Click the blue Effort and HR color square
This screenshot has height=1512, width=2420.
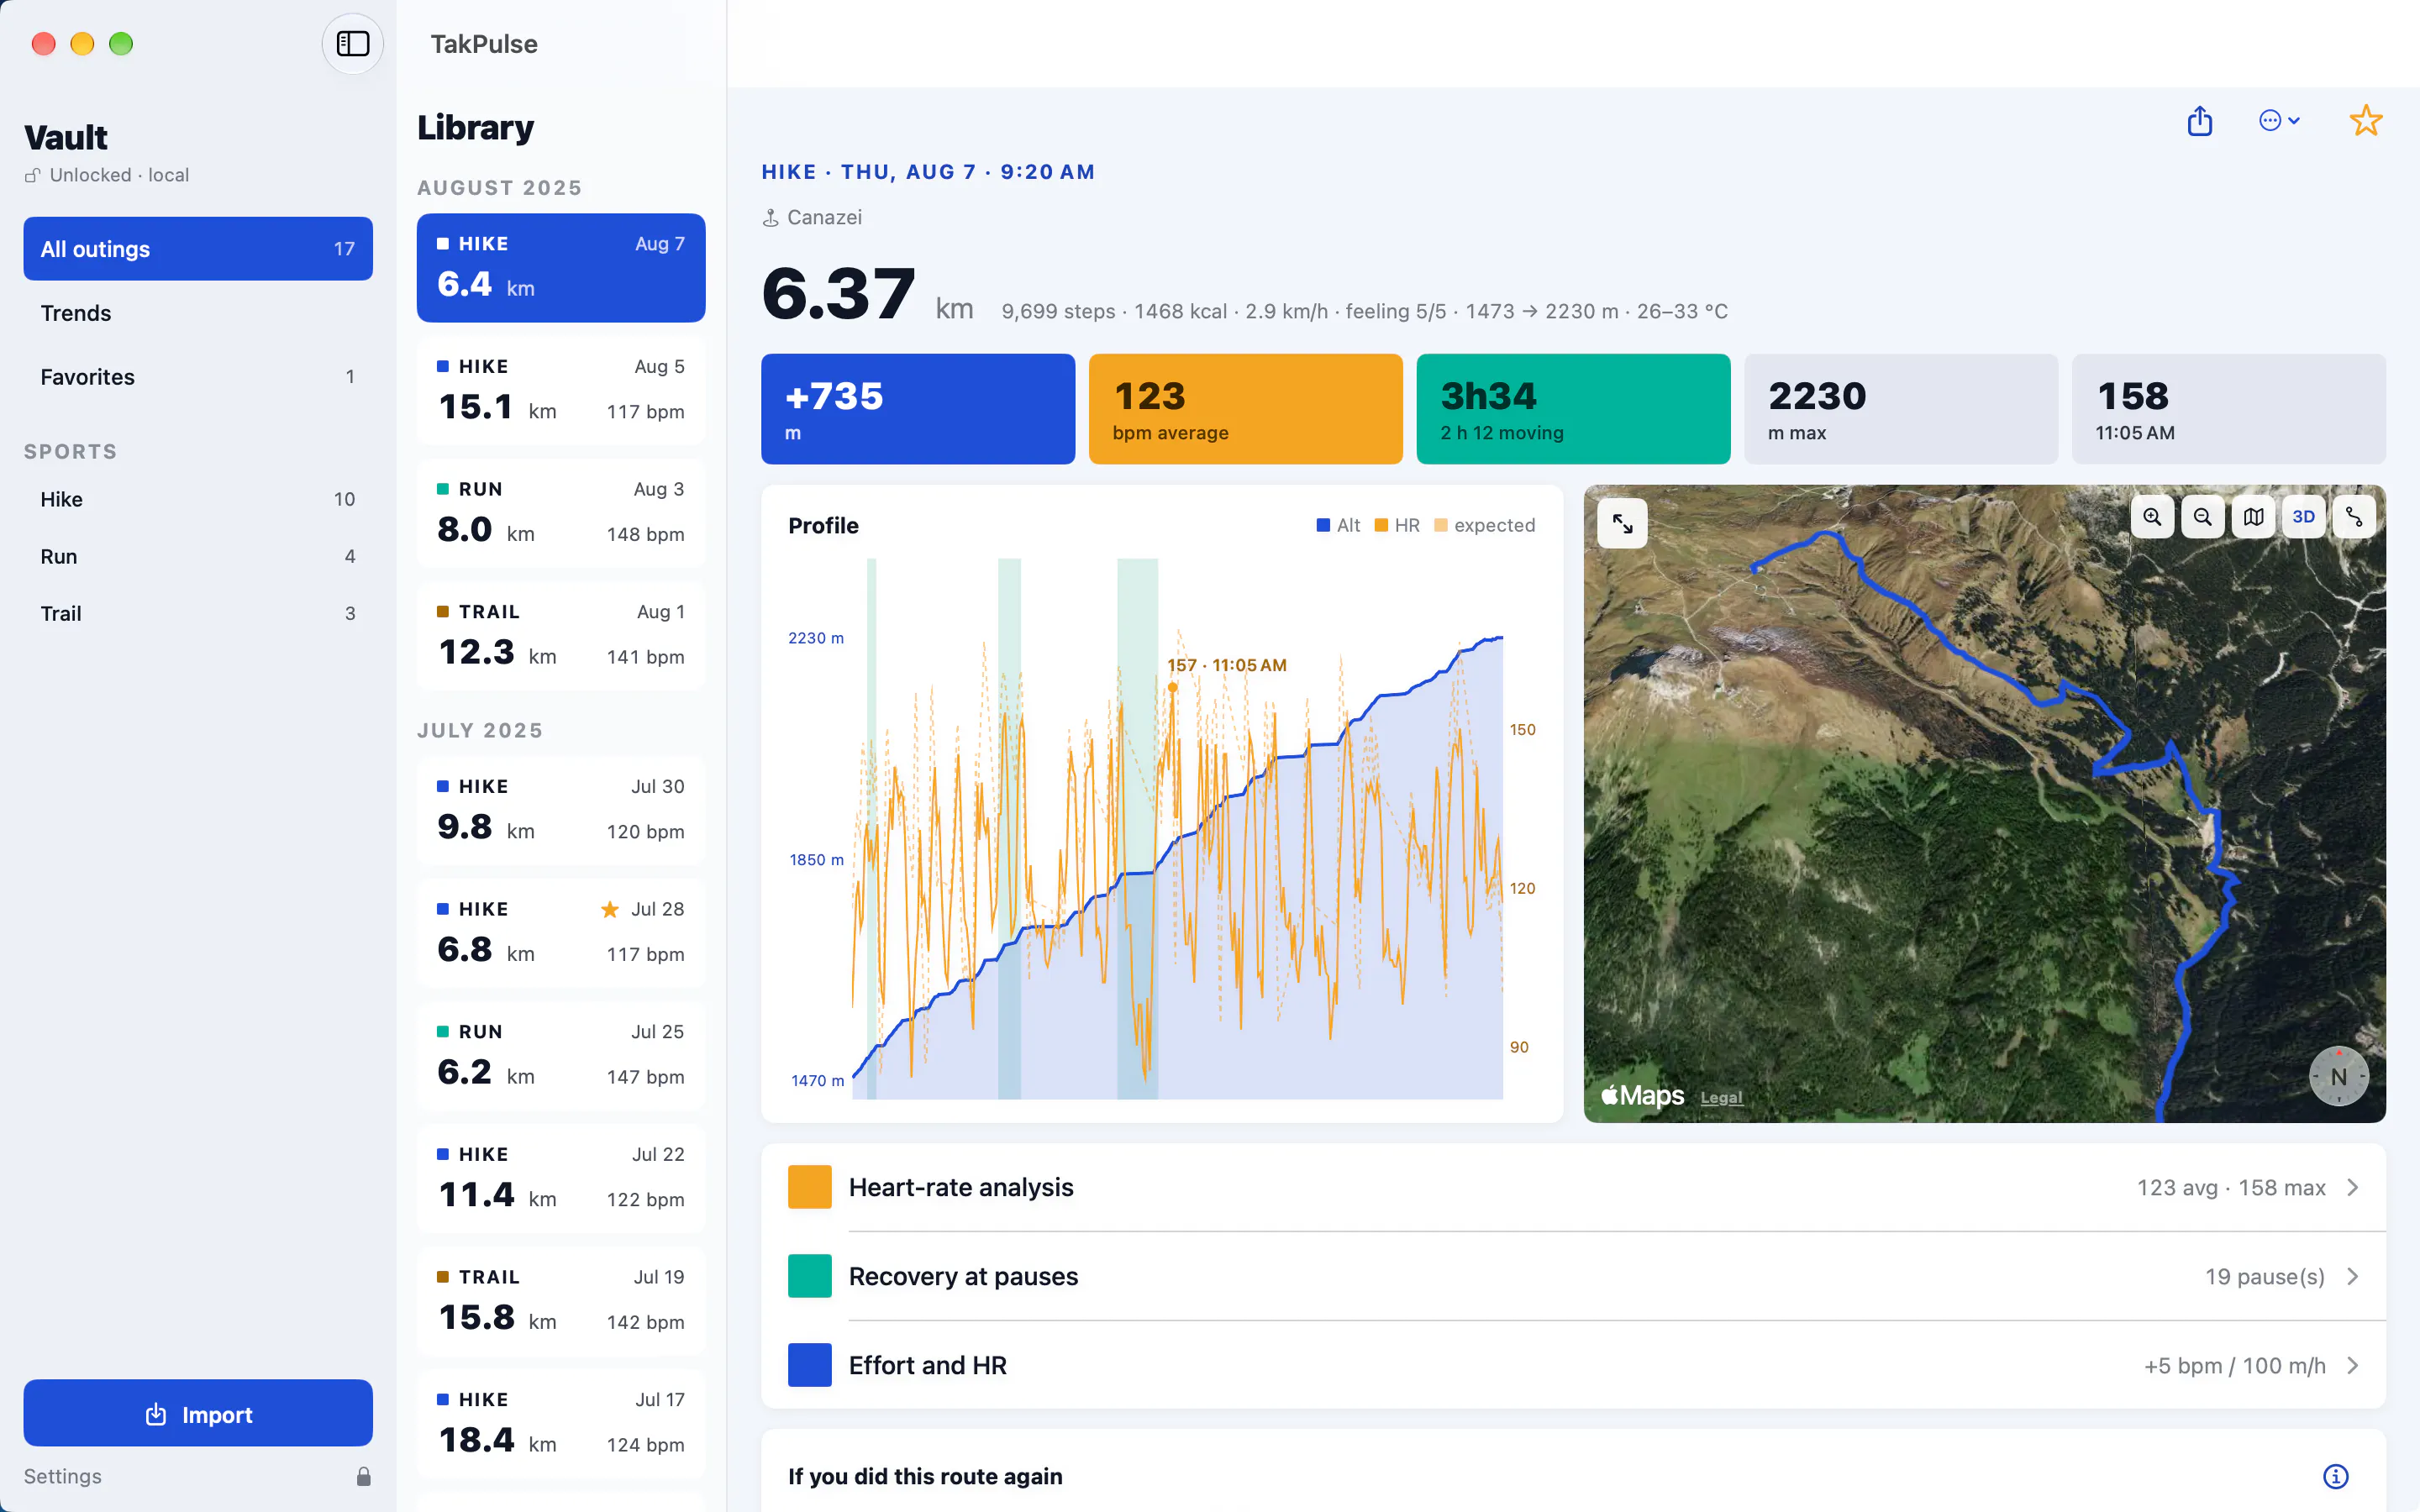point(809,1365)
